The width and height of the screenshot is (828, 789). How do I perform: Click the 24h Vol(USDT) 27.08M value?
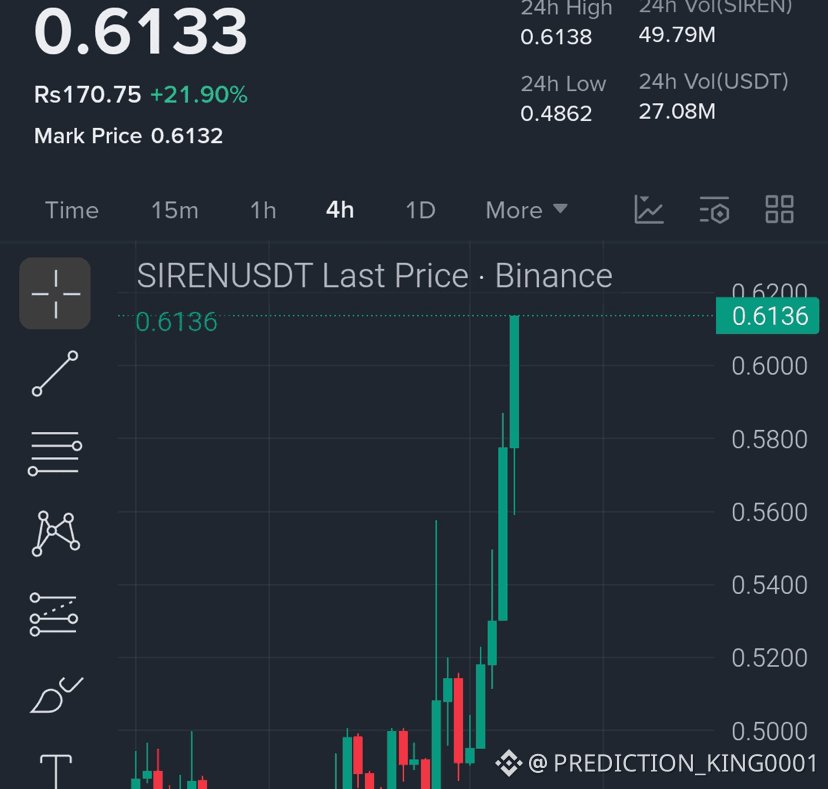tap(677, 111)
